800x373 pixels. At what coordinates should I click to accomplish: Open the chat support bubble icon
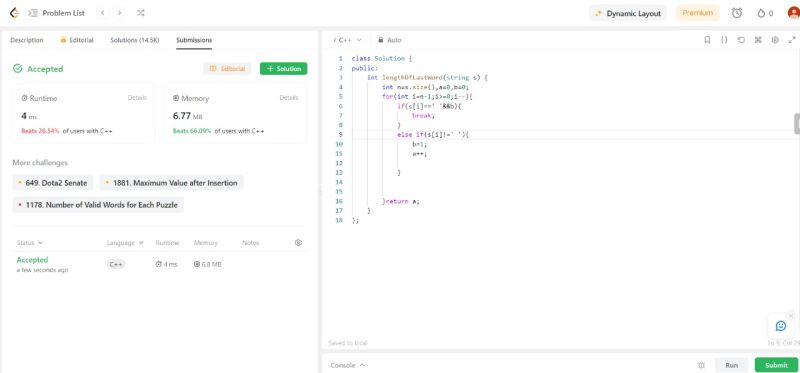(x=781, y=326)
